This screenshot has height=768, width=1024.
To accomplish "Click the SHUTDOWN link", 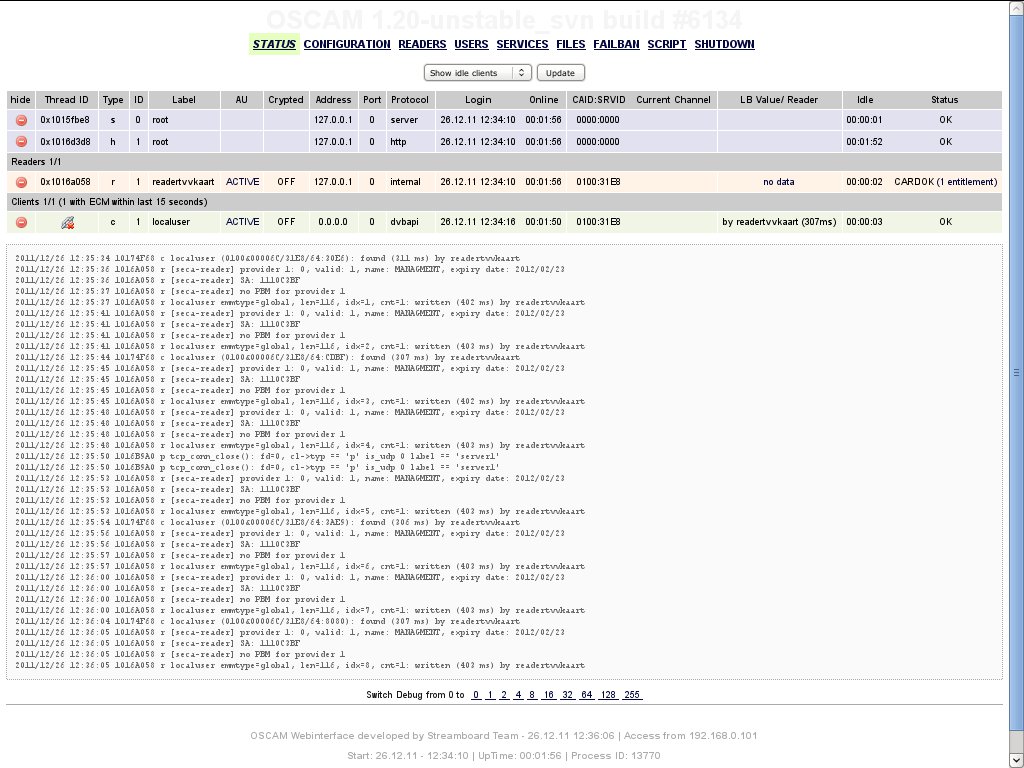I will 724,44.
